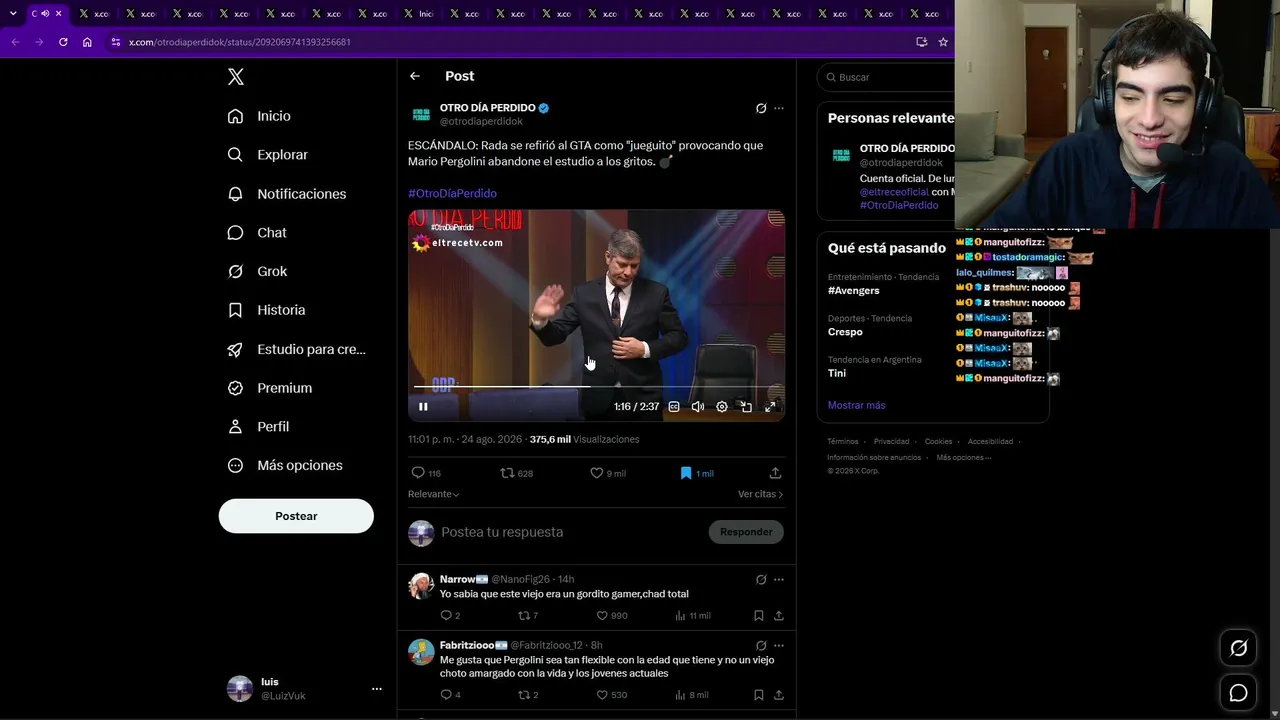Go back using the Post header arrow
The width and height of the screenshot is (1280, 720).
[415, 76]
